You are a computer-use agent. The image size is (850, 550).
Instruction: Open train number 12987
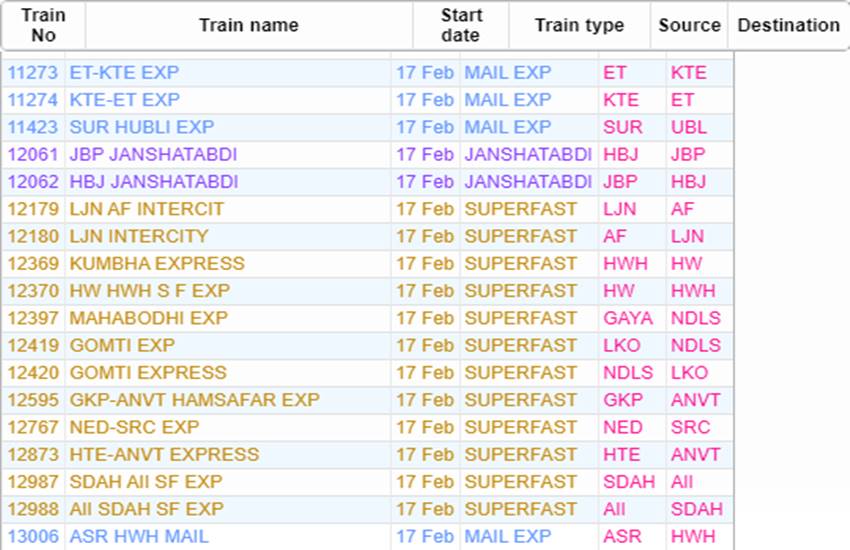click(x=33, y=482)
